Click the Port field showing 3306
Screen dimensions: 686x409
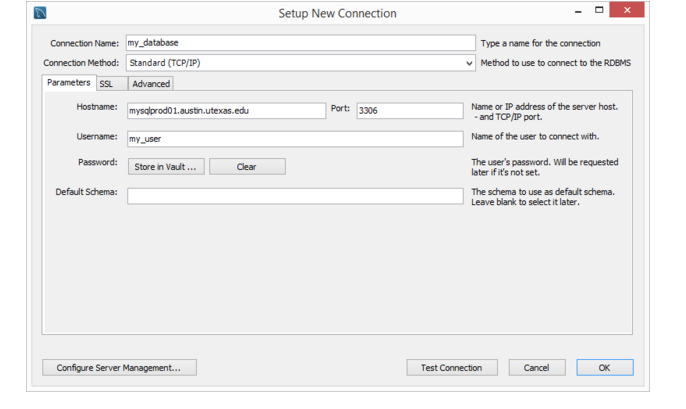pyautogui.click(x=410, y=111)
